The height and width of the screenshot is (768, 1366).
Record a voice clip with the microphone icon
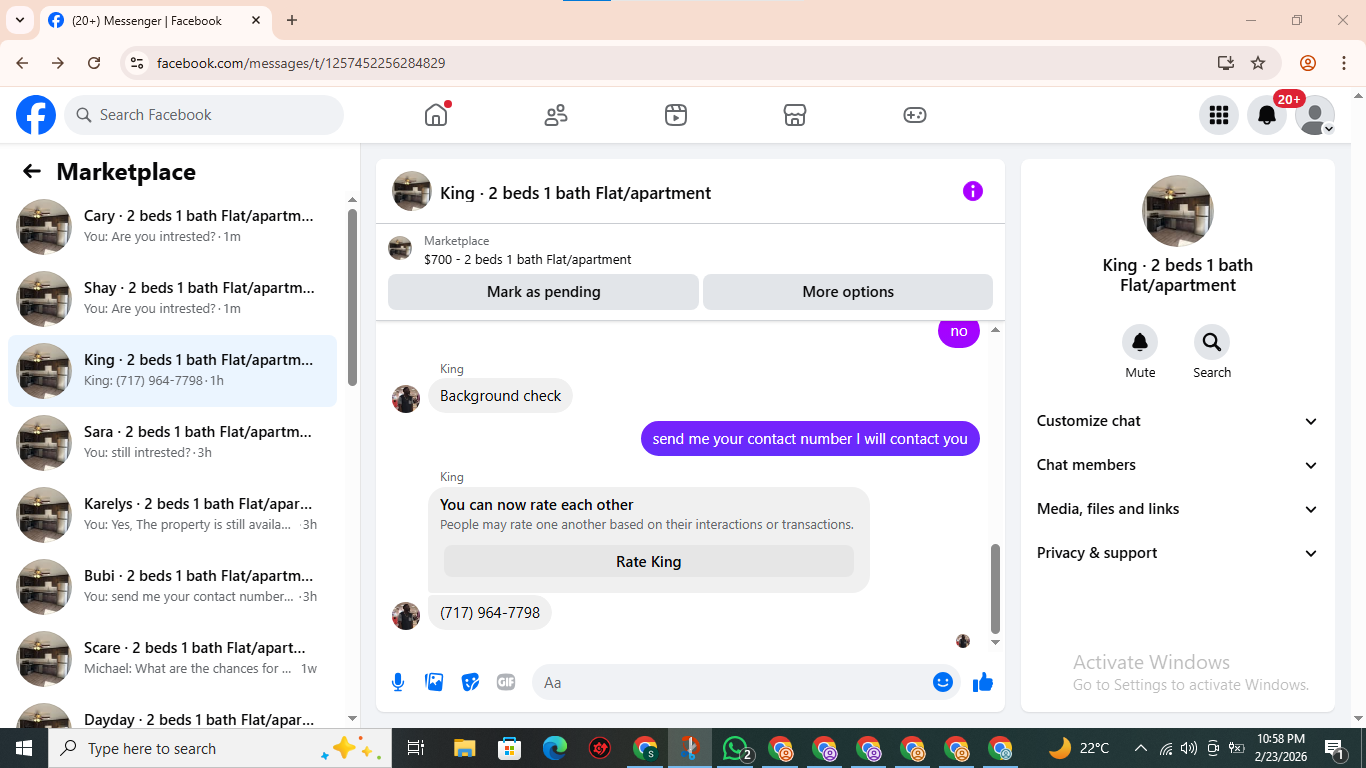click(x=398, y=682)
